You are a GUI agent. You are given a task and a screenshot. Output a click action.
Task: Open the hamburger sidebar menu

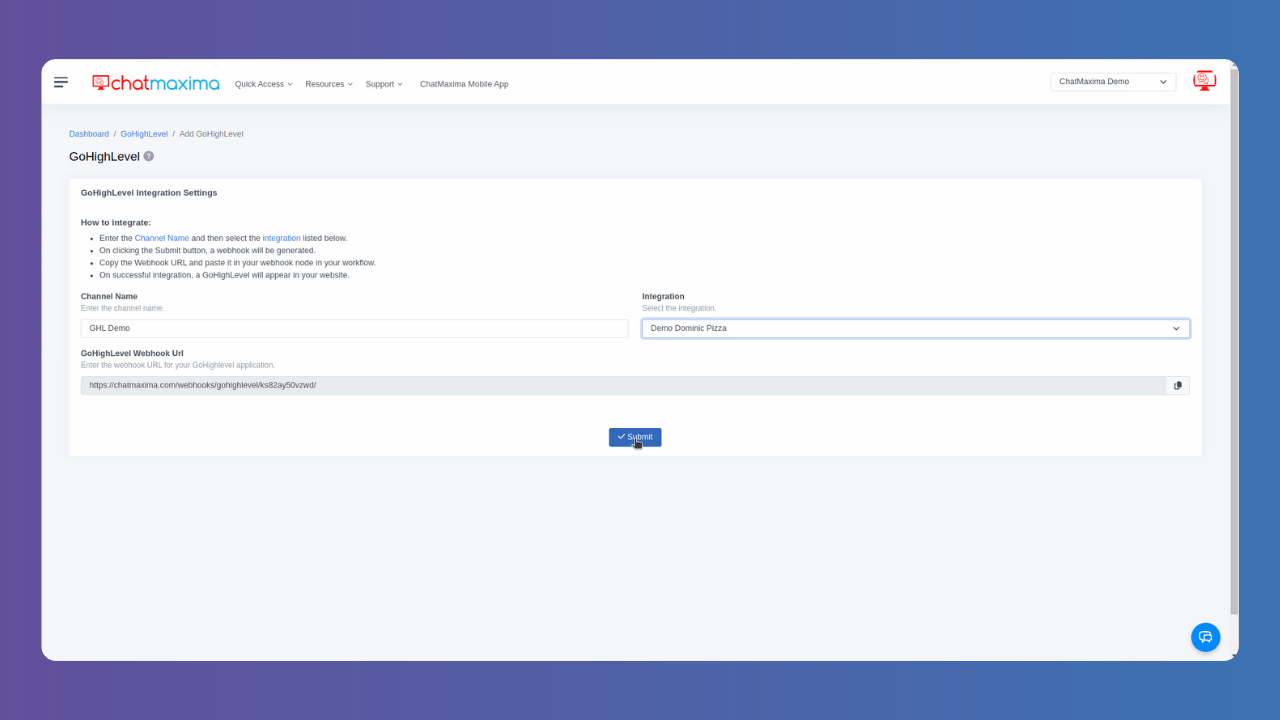click(61, 82)
